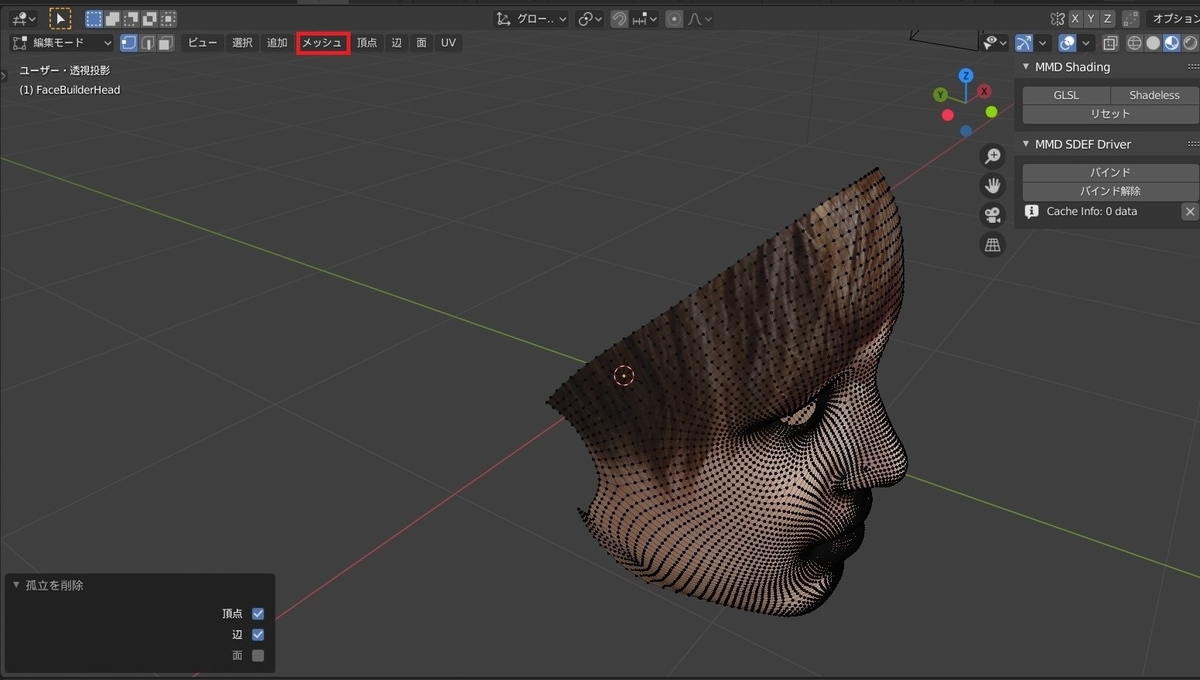Viewport: 1200px width, 680px height.
Task: Open the 編集モード mode dropdown
Action: [62, 43]
